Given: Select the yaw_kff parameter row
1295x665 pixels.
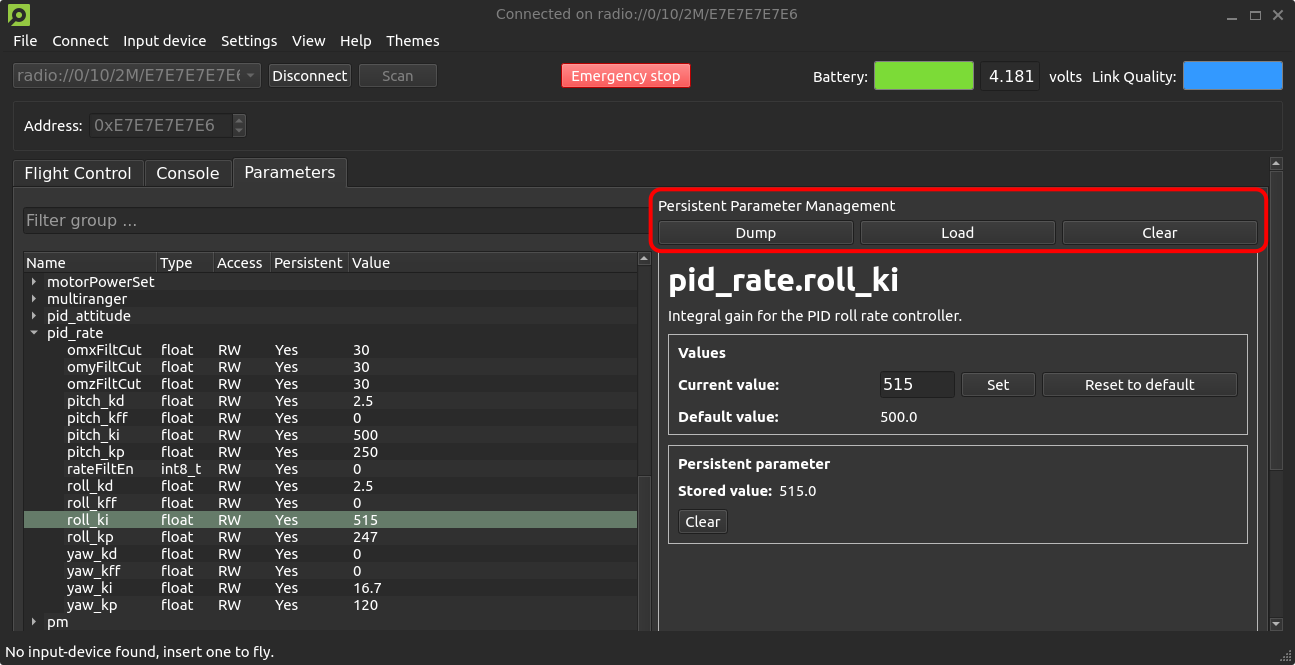Looking at the screenshot, I should pyautogui.click(x=330, y=571).
